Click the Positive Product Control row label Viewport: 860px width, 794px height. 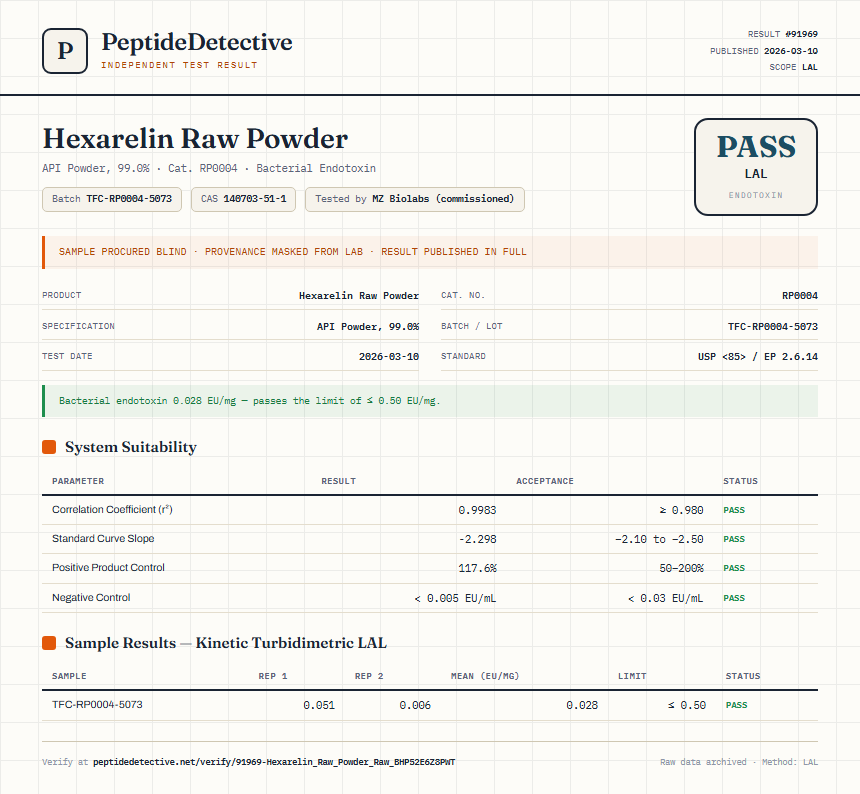pyautogui.click(x=108, y=568)
